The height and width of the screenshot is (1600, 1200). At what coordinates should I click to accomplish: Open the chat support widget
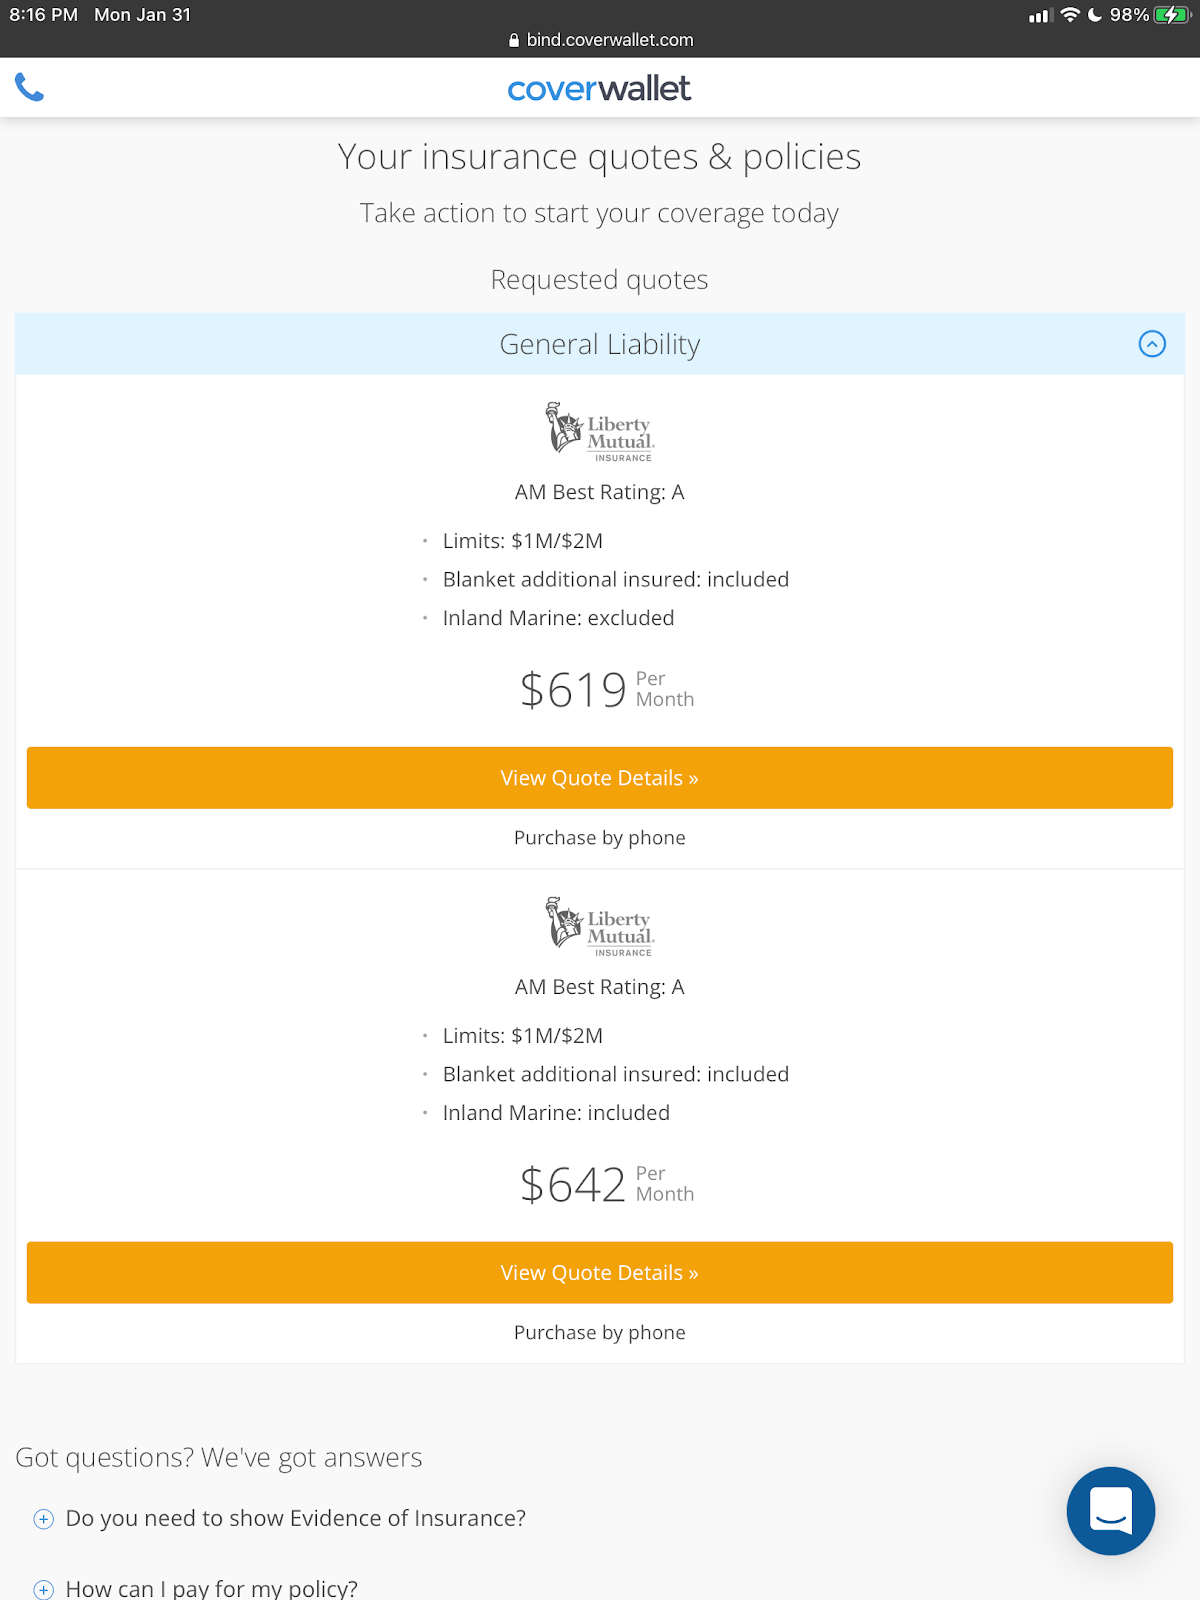pyautogui.click(x=1110, y=1510)
